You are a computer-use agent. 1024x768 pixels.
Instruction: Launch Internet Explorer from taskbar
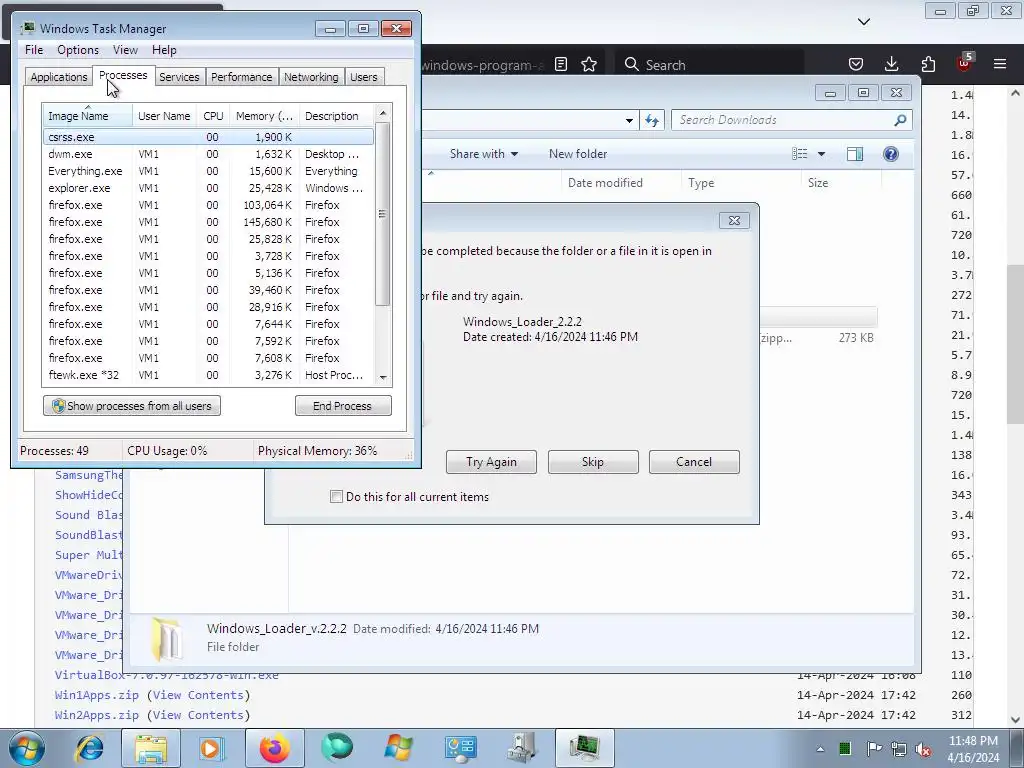click(89, 748)
